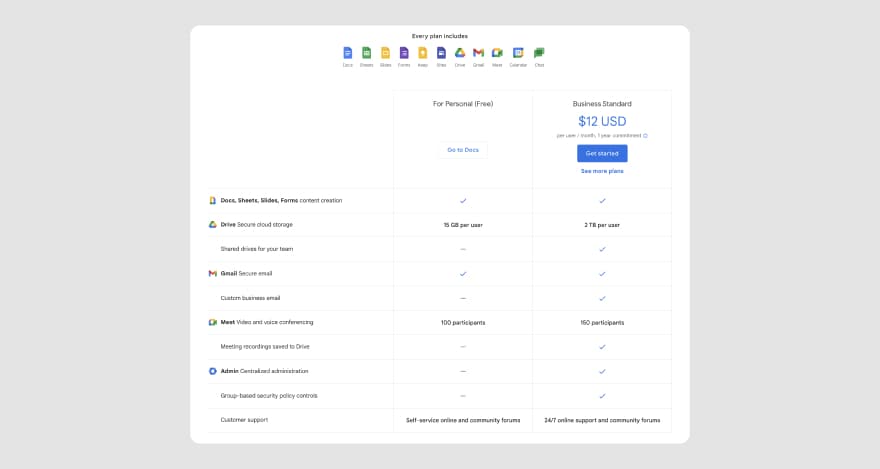Click the Gmail icon in top app row

click(478, 53)
